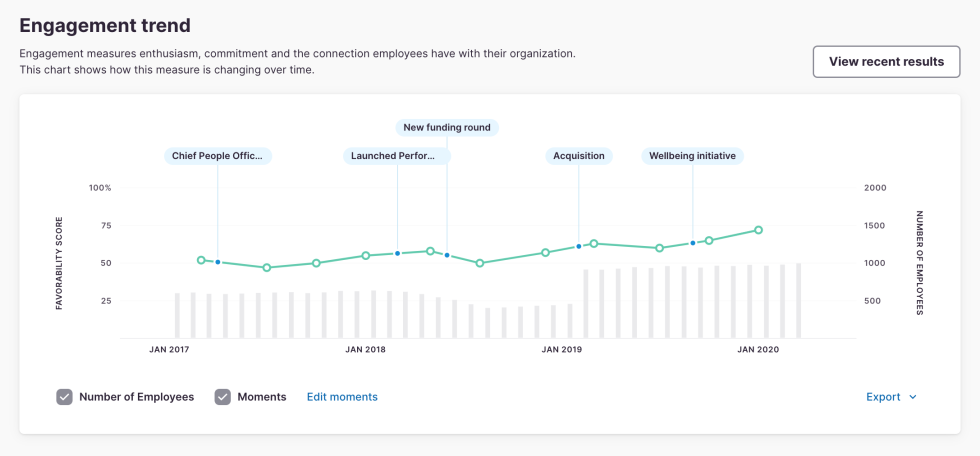This screenshot has width=980, height=456.
Task: Click the blue dot under Wellbeing initiative line
Action: coord(692,243)
